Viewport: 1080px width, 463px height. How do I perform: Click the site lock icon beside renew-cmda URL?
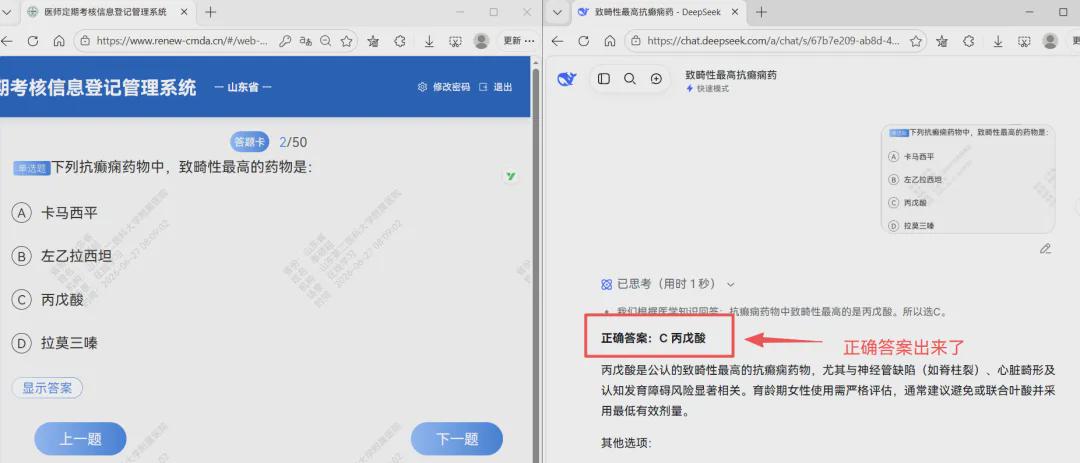[85, 41]
